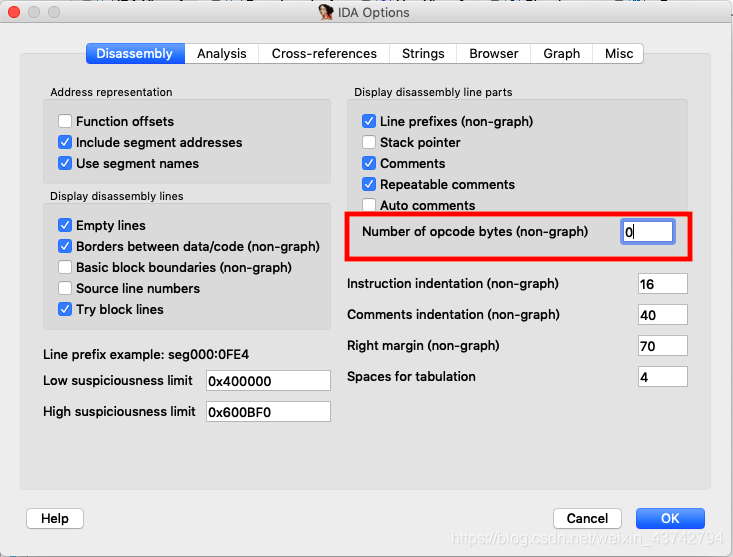Enable the Auto comments checkbox

[x=369, y=205]
